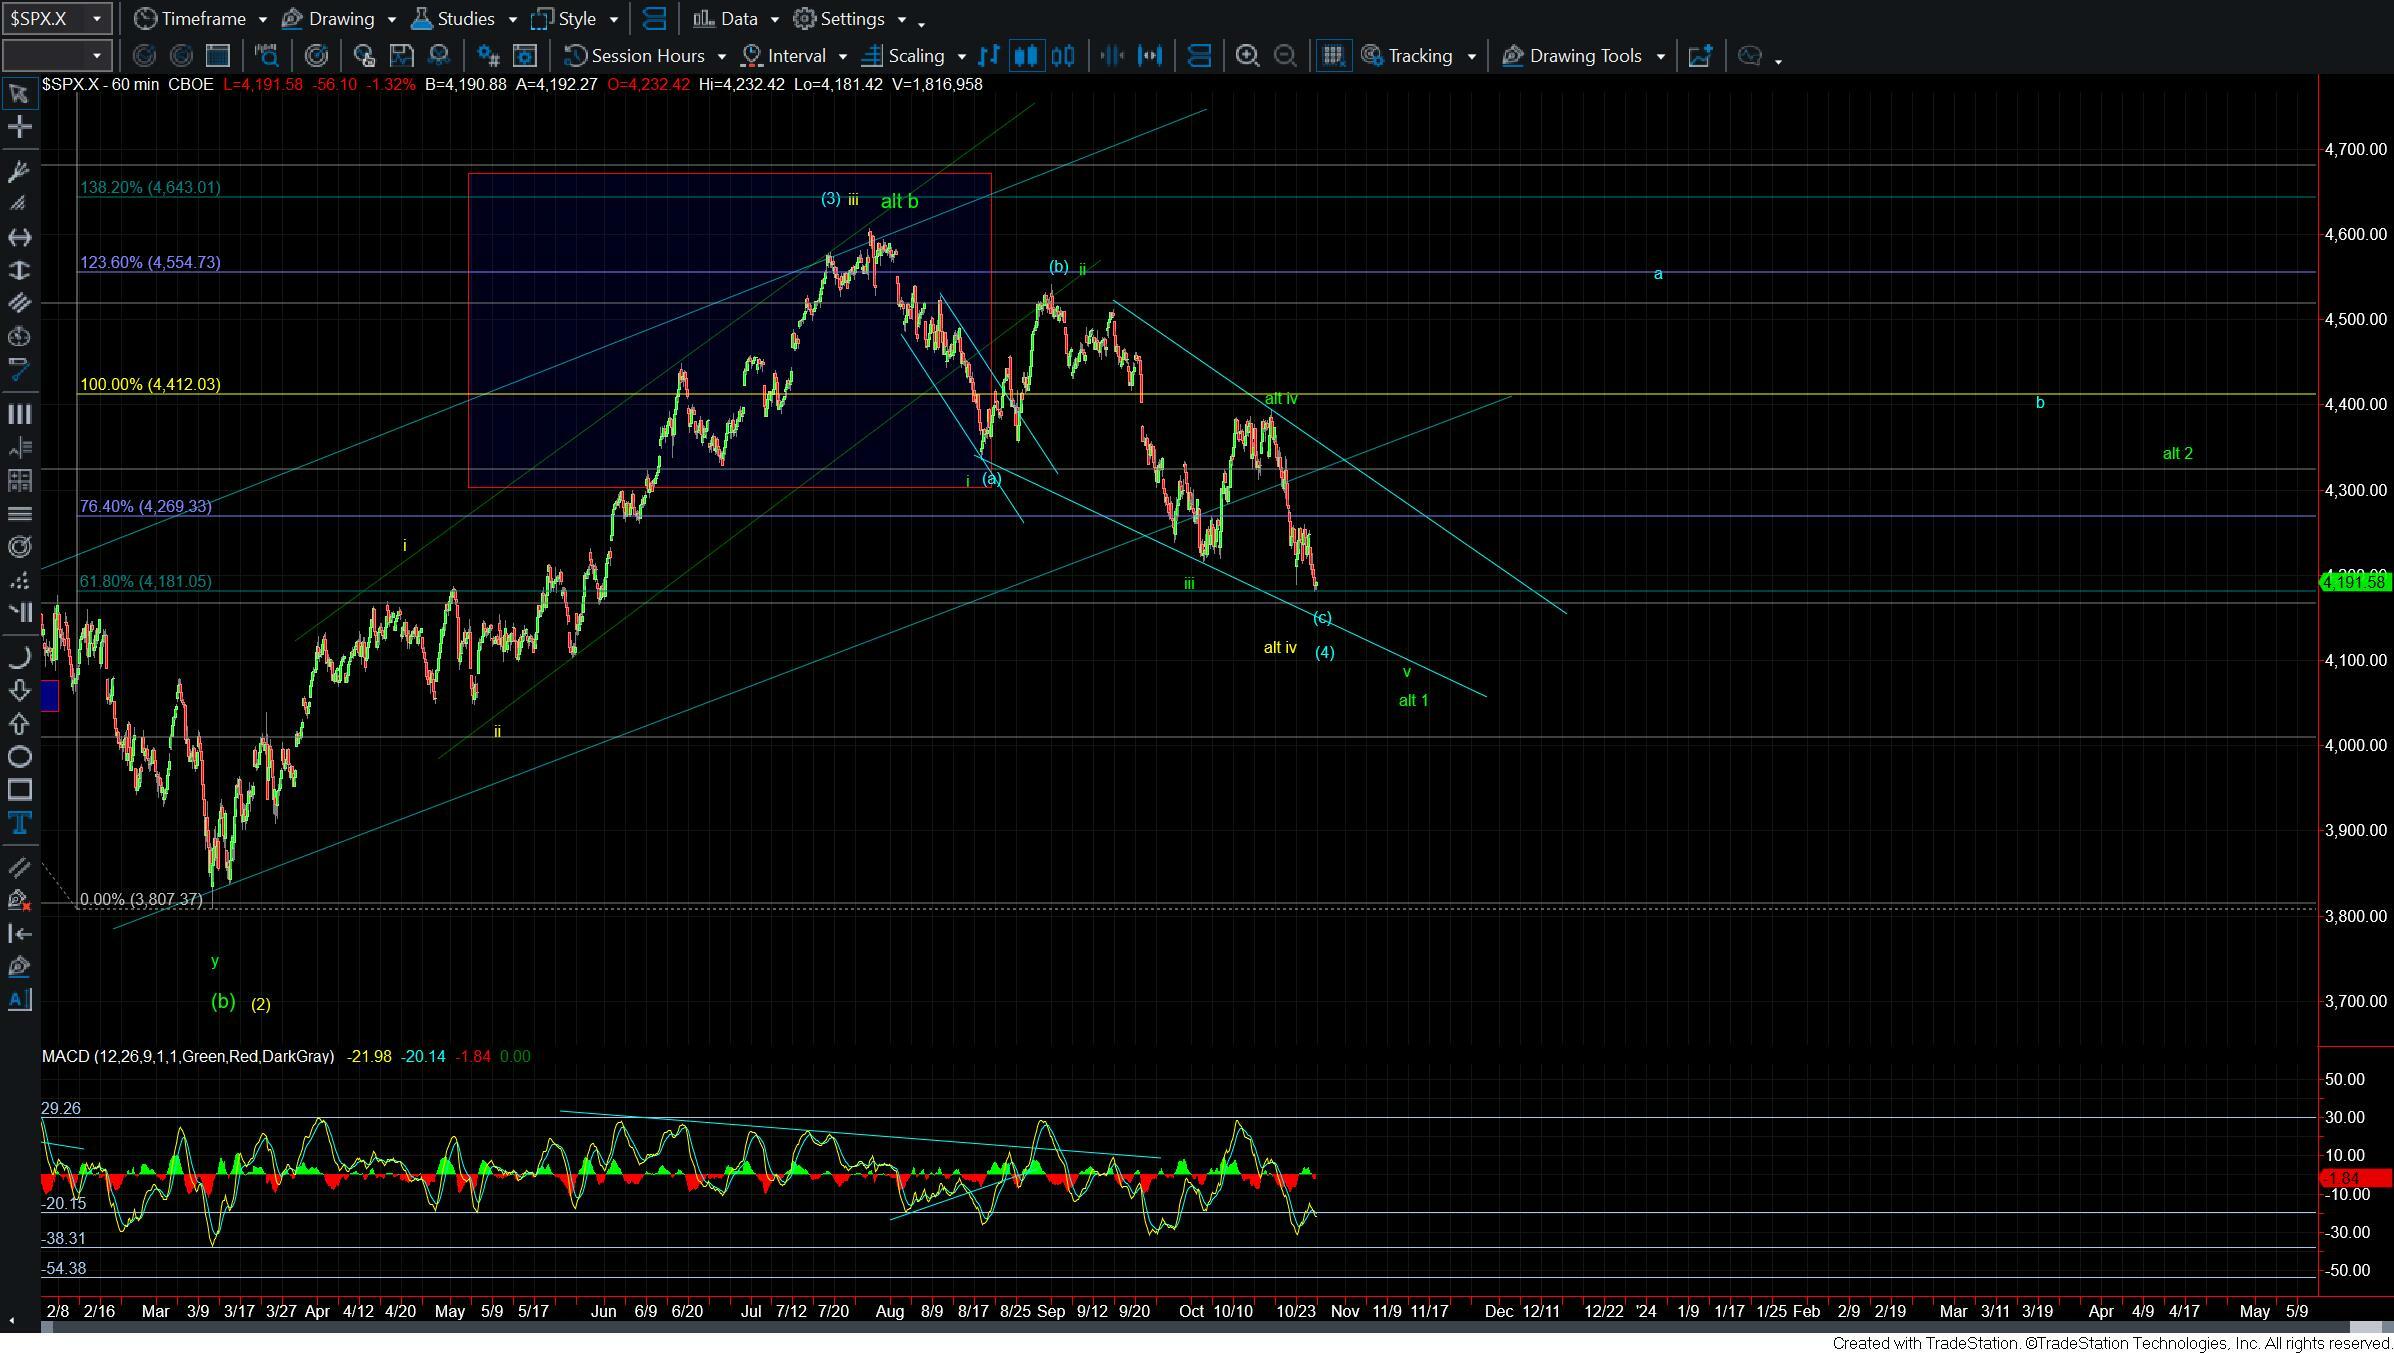This screenshot has height=1353, width=2394.
Task: Click the horizontal scrollbar thumb at bottom right
Action: pos(2365,1327)
